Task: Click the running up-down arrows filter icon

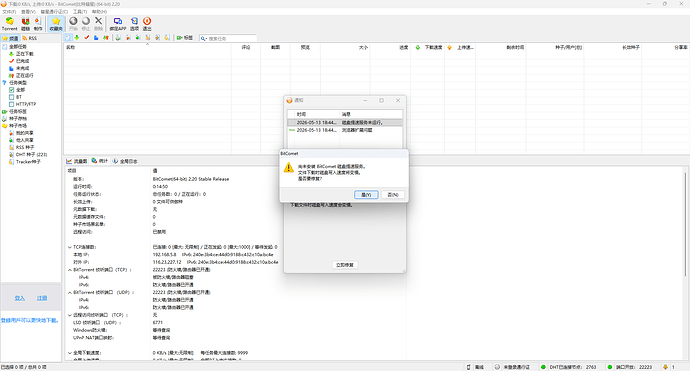Action: pyautogui.click(x=106, y=38)
